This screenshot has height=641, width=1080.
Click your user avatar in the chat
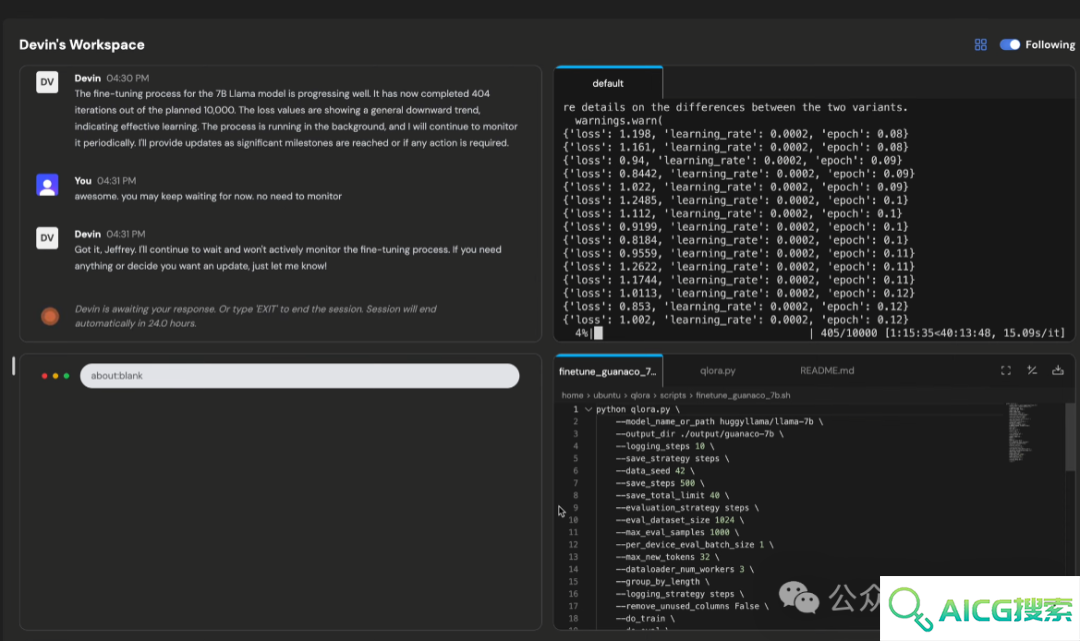47,185
